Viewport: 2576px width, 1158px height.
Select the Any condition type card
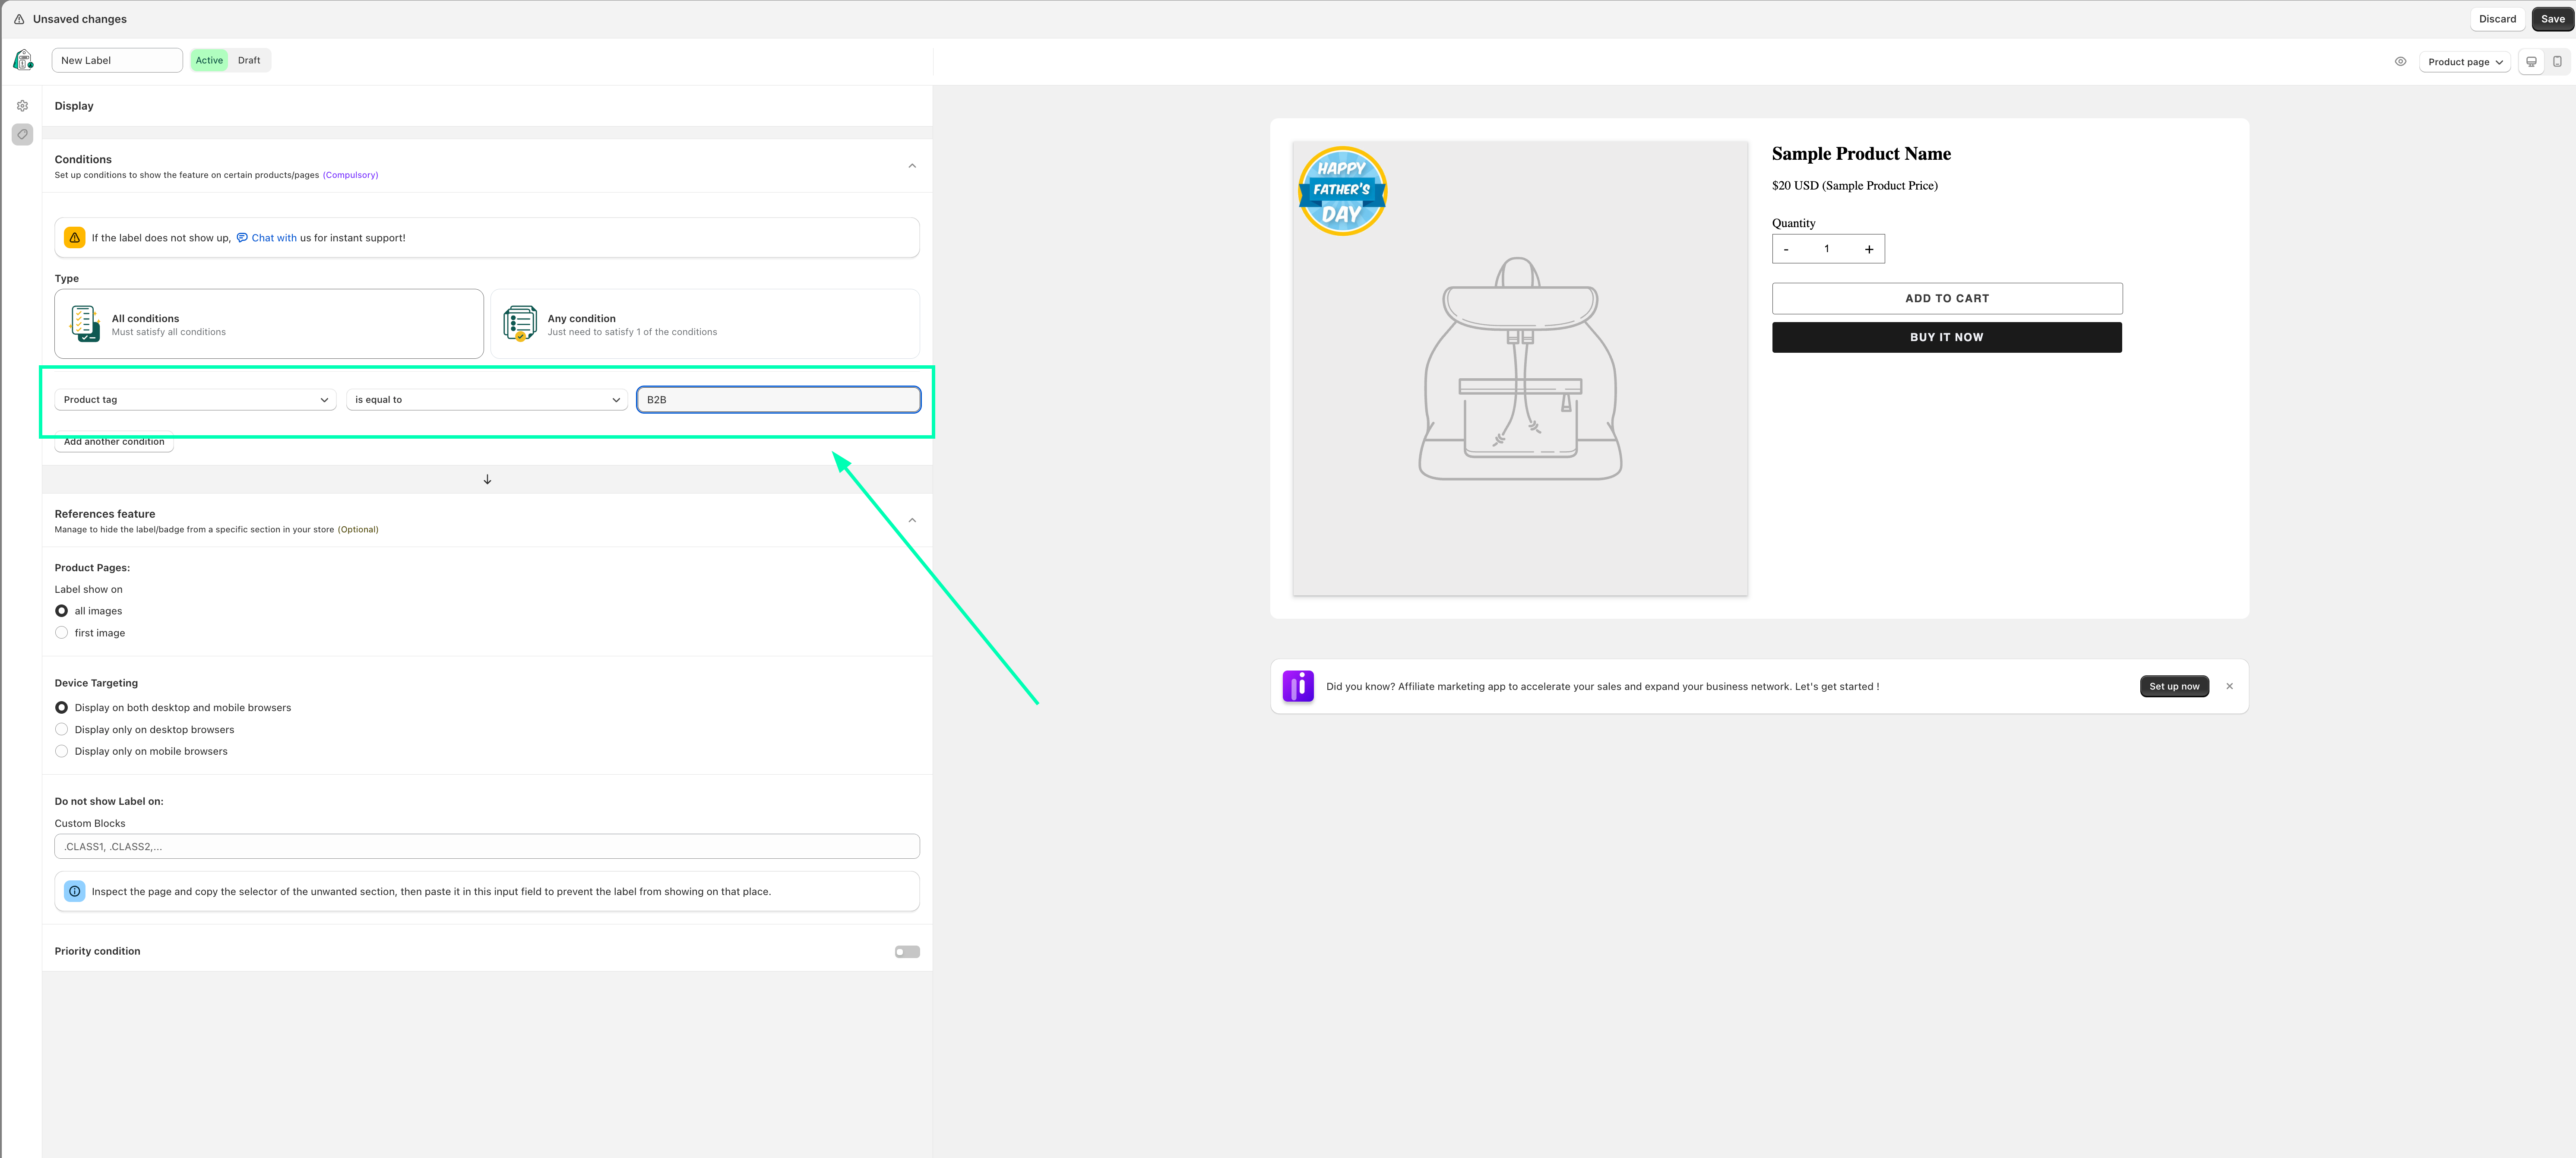pyautogui.click(x=704, y=324)
